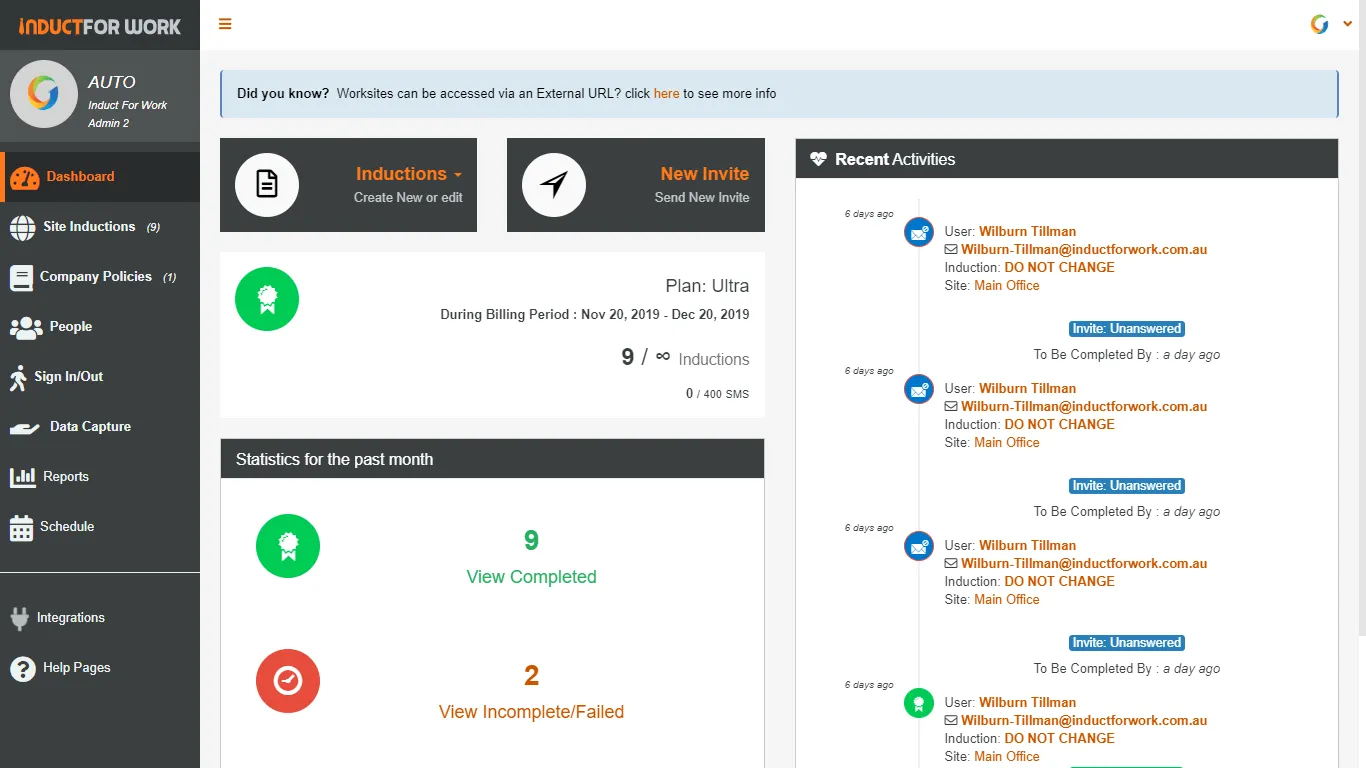Image resolution: width=1366 pixels, height=768 pixels.
Task: Click the New Invite paper plane icon
Action: point(554,185)
